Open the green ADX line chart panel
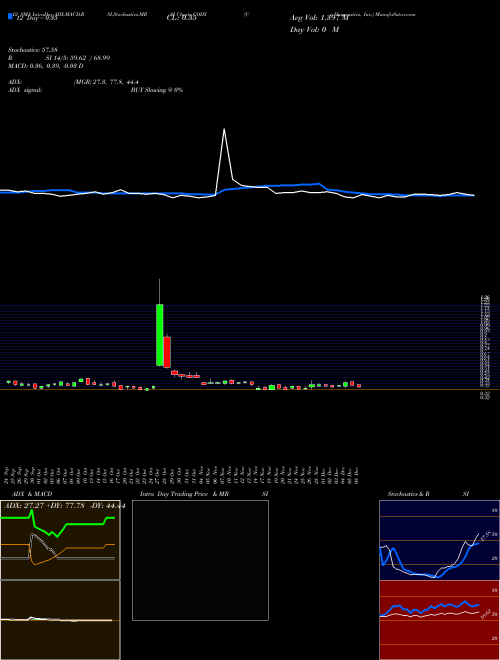 point(60,540)
